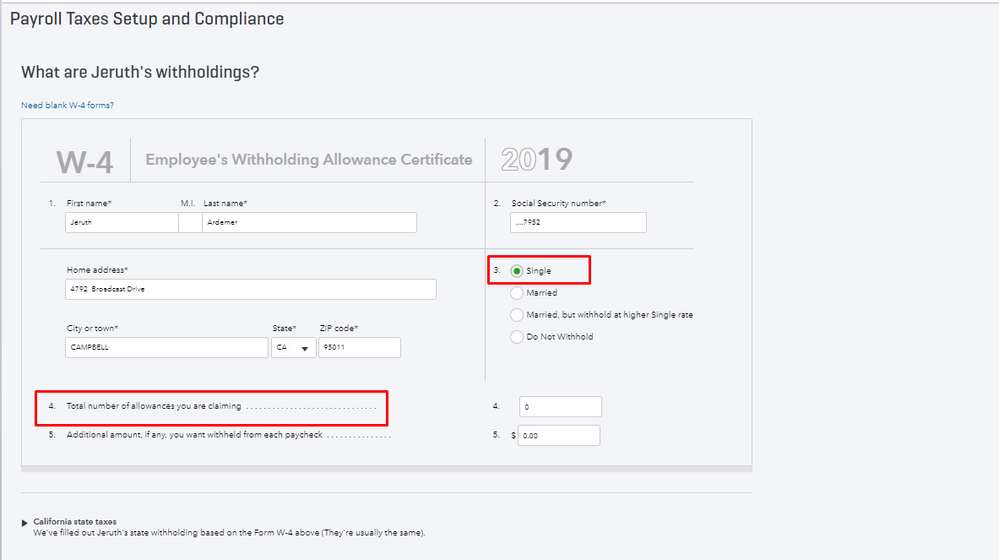Click the W-4 form logo text

[83, 161]
